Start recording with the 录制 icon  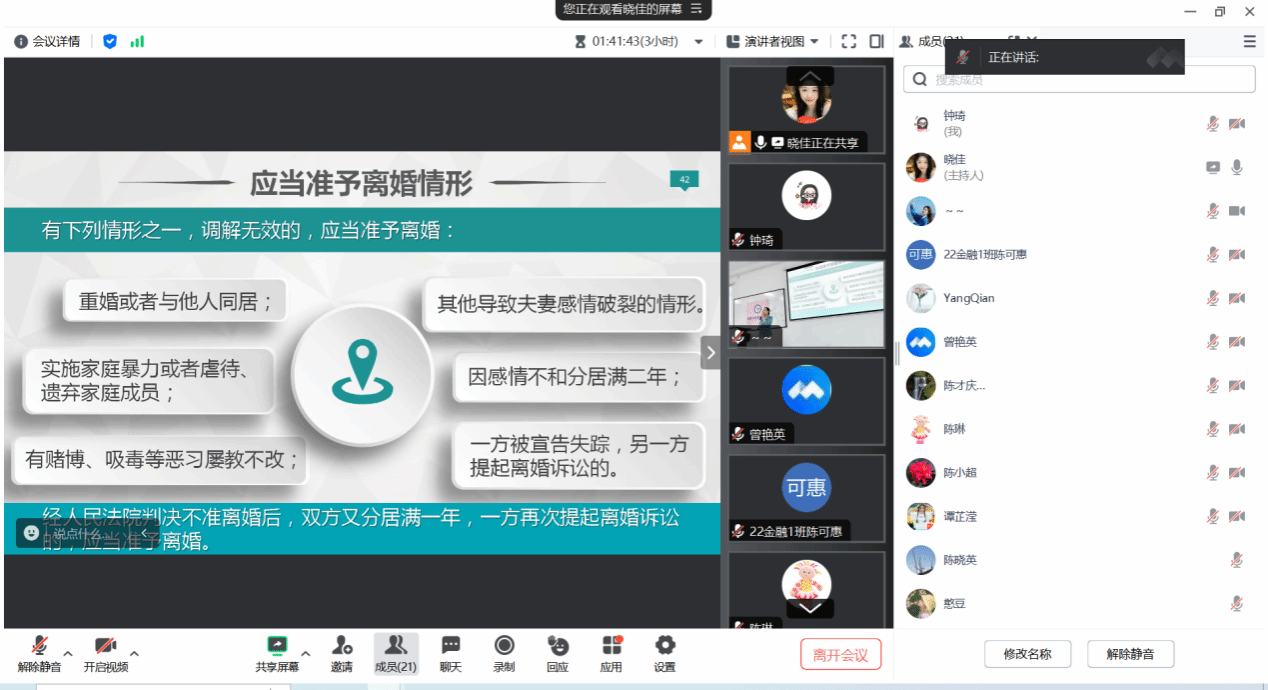point(504,646)
